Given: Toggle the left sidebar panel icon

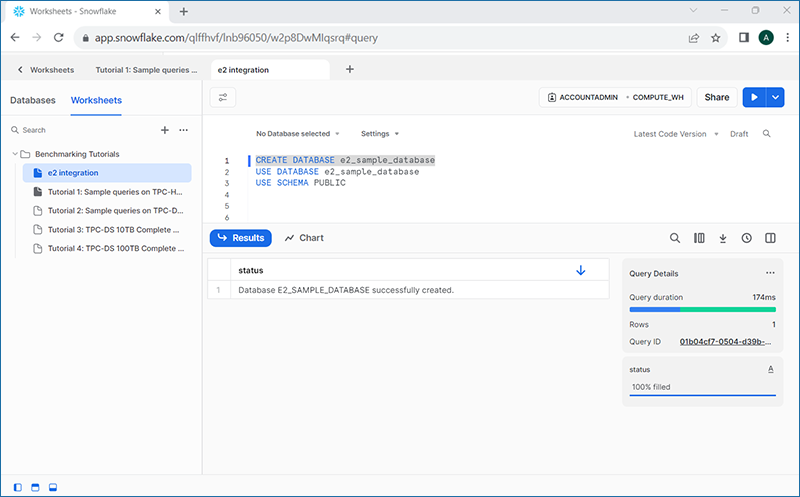Looking at the screenshot, I should pyautogui.click(x=18, y=487).
